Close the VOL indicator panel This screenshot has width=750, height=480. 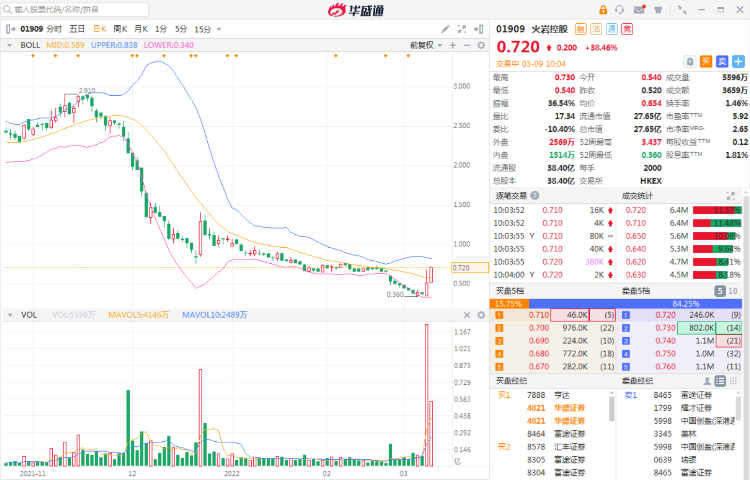(467, 315)
